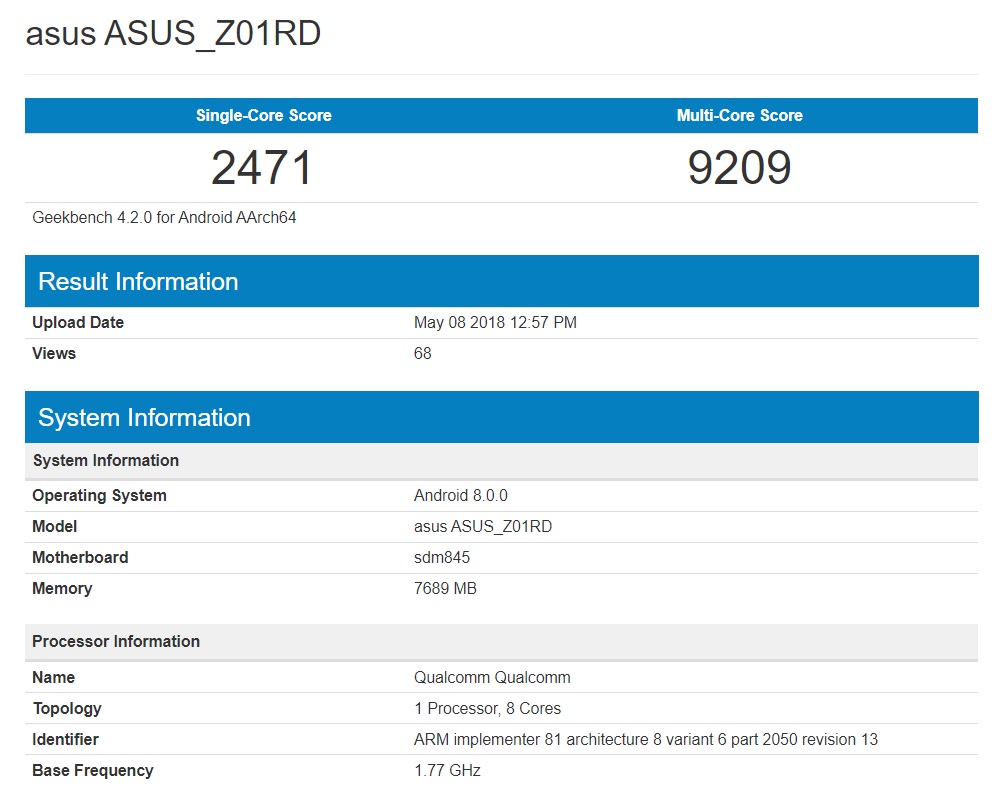
Task: Click the Result Information section header
Action: coord(502,281)
